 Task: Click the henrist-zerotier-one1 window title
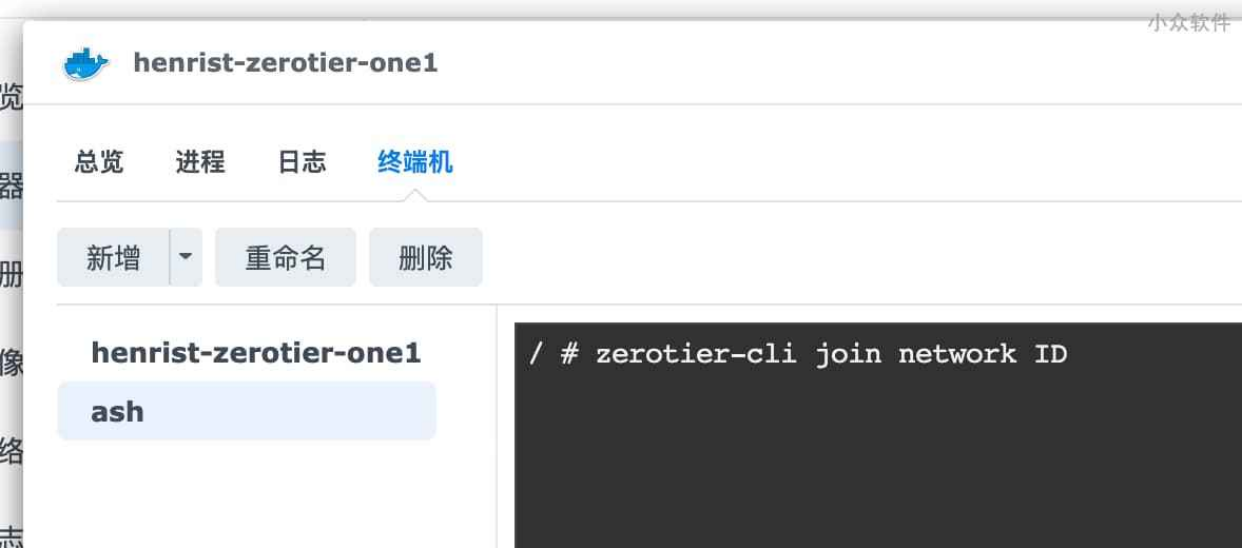[286, 63]
